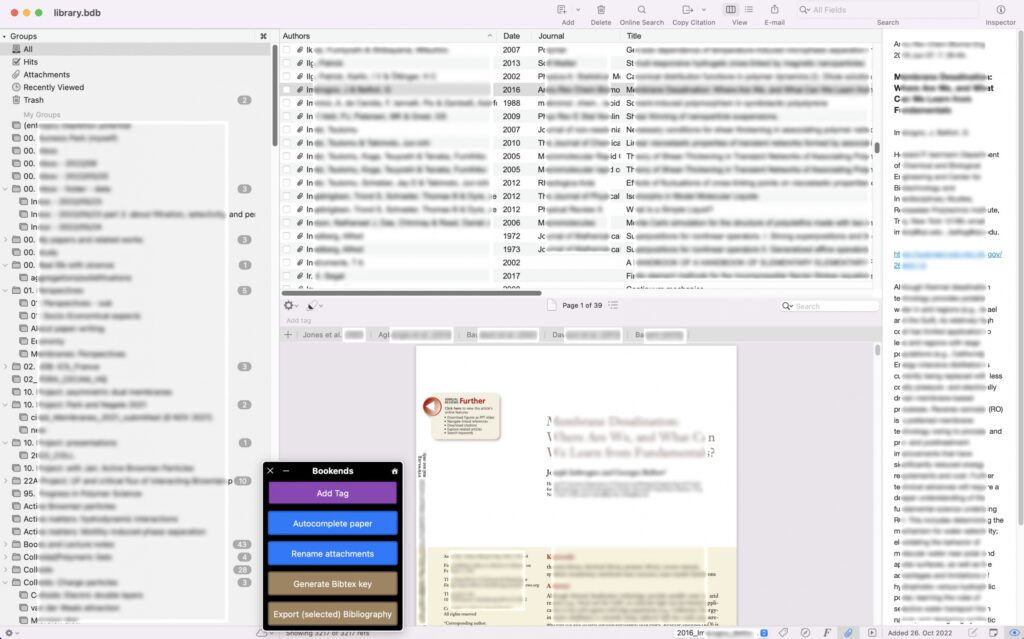Tick the checkbox for the 2007 Polymer row
This screenshot has height=639, width=1024.
point(286,50)
